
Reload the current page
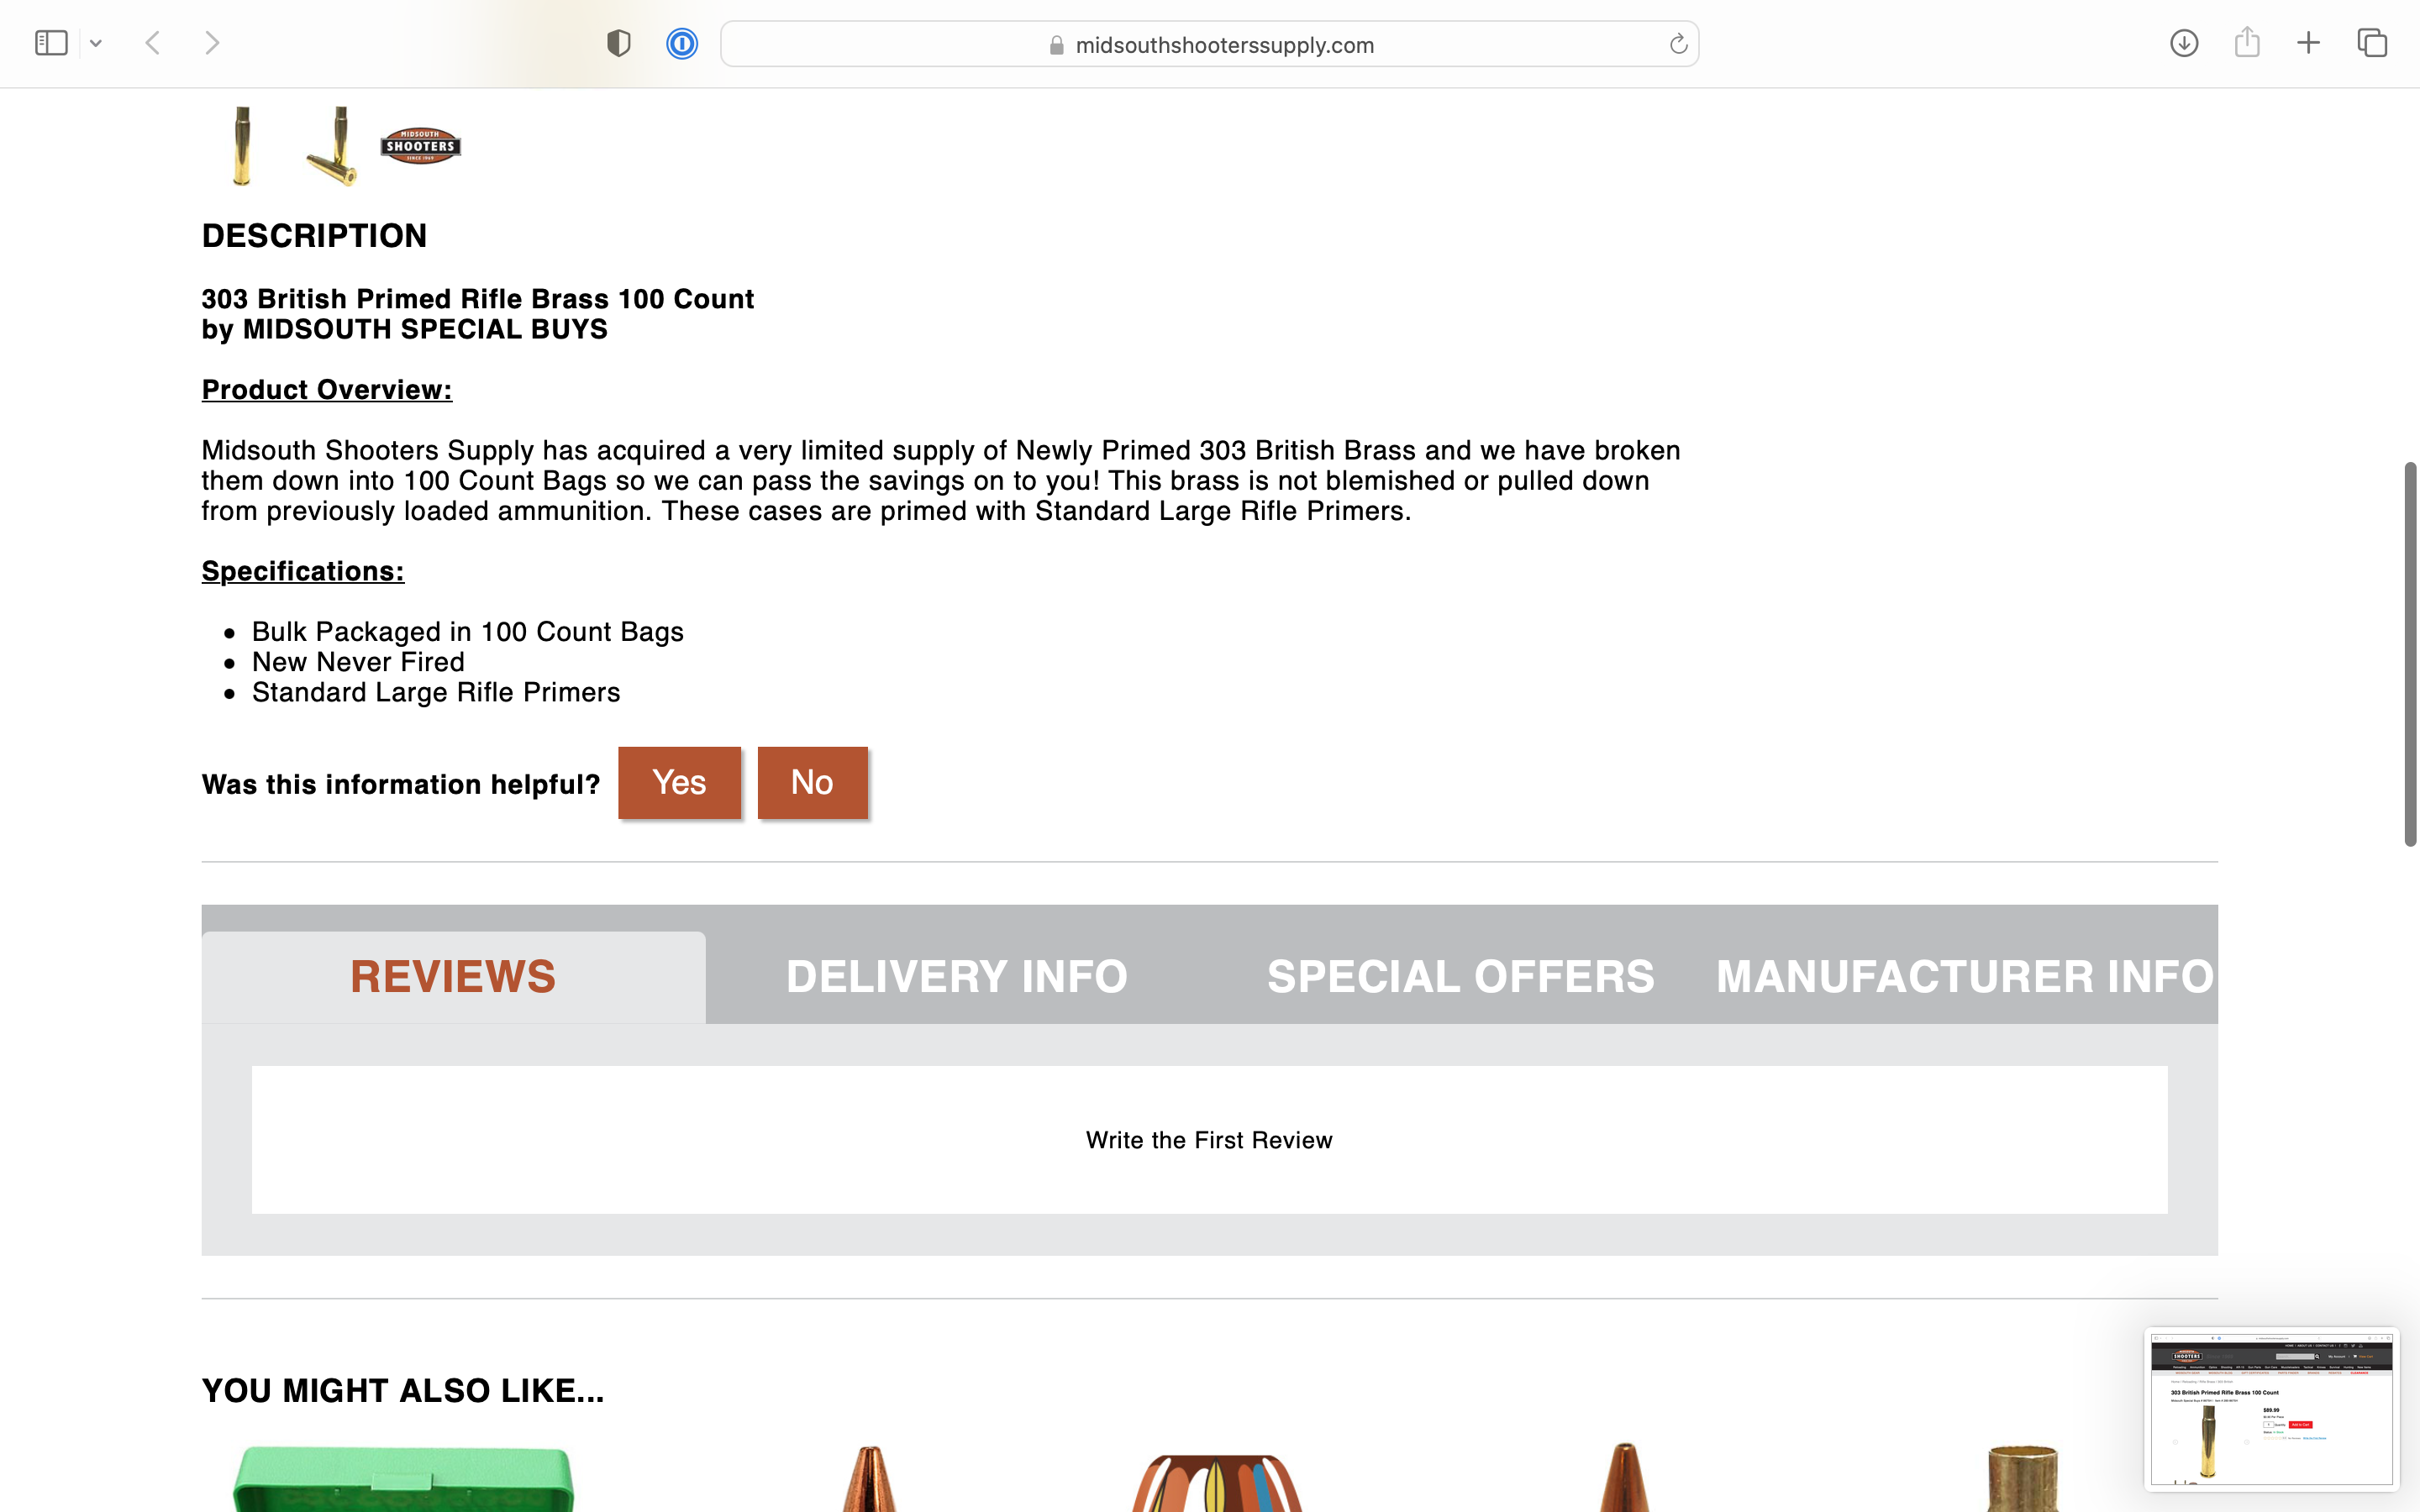1678,44
